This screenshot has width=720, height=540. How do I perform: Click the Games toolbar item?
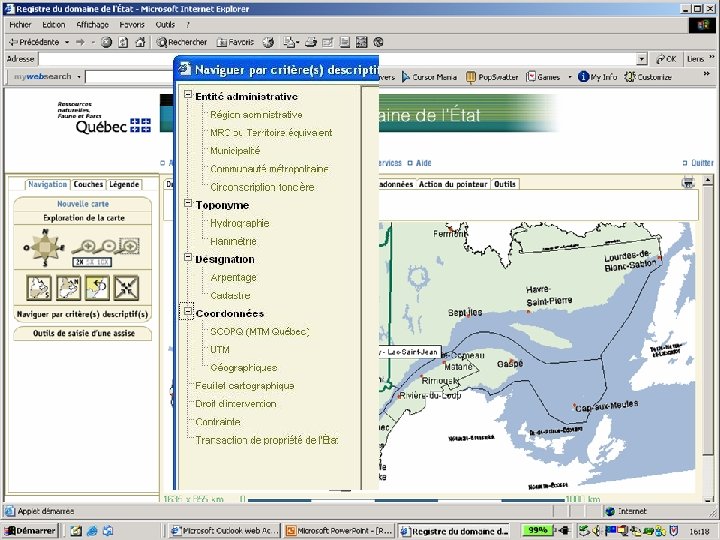pos(543,77)
